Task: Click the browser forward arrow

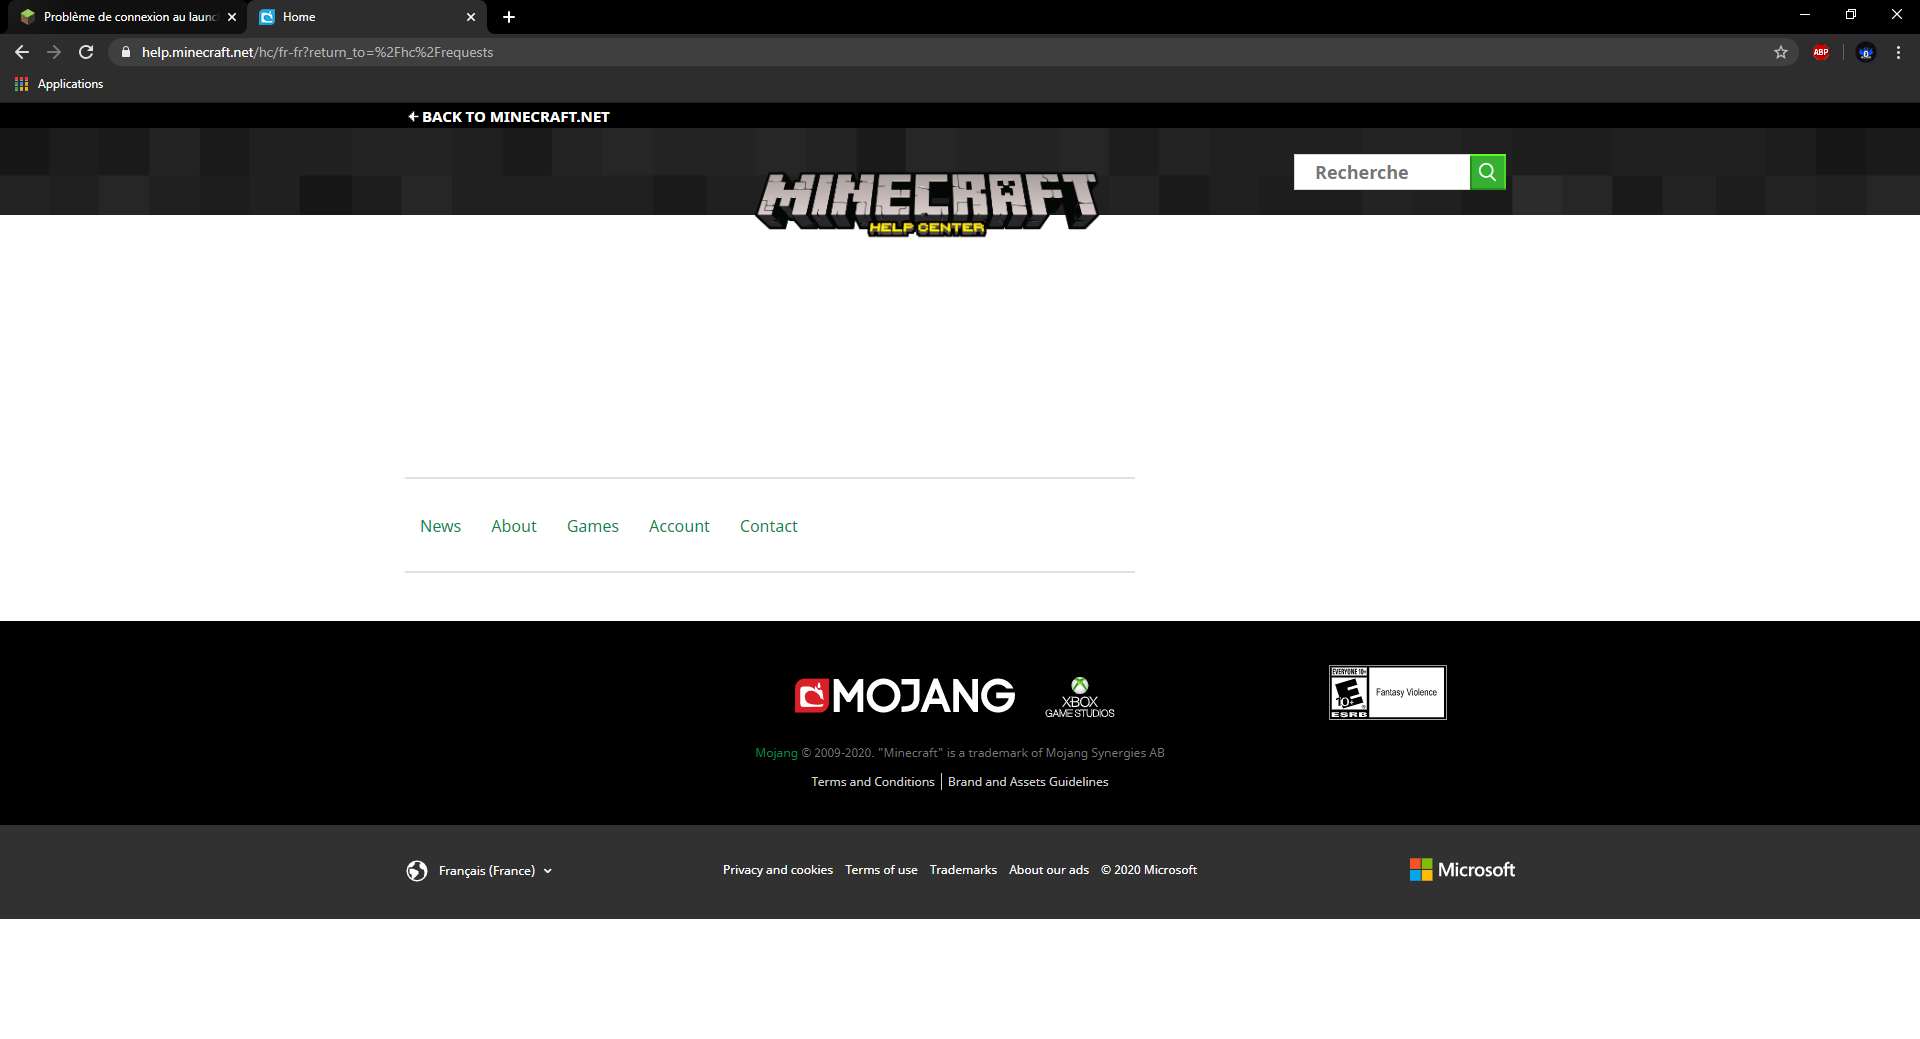Action: pos(54,52)
